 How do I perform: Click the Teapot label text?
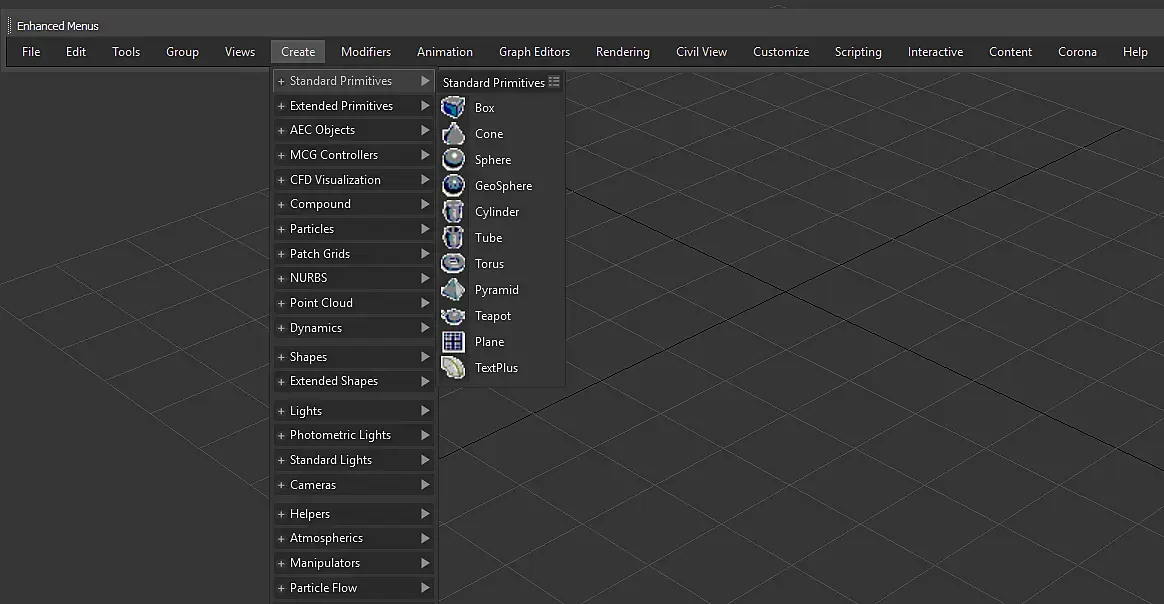click(x=493, y=316)
